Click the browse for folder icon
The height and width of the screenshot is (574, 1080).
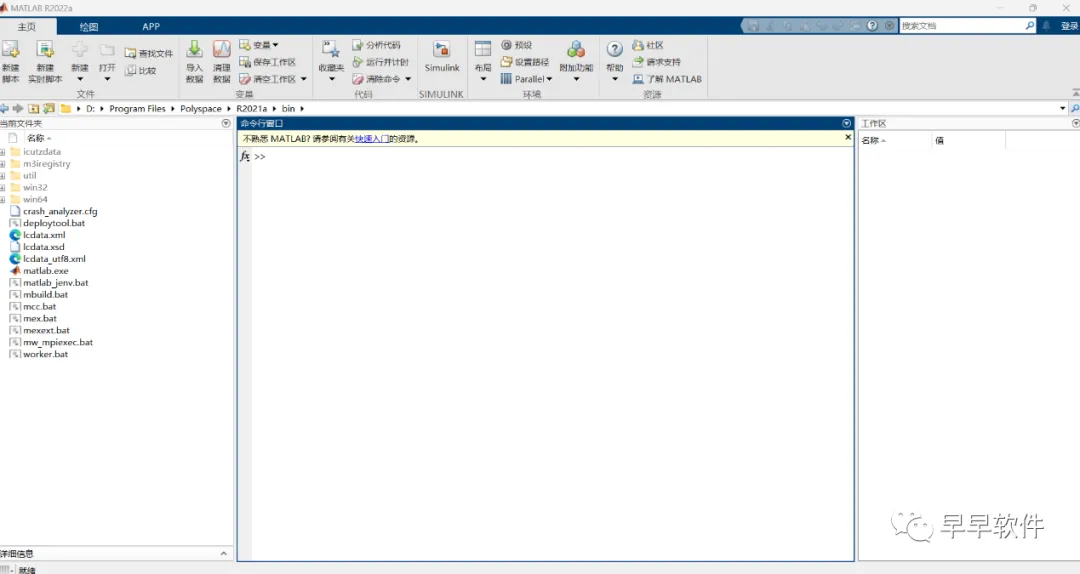click(x=49, y=108)
